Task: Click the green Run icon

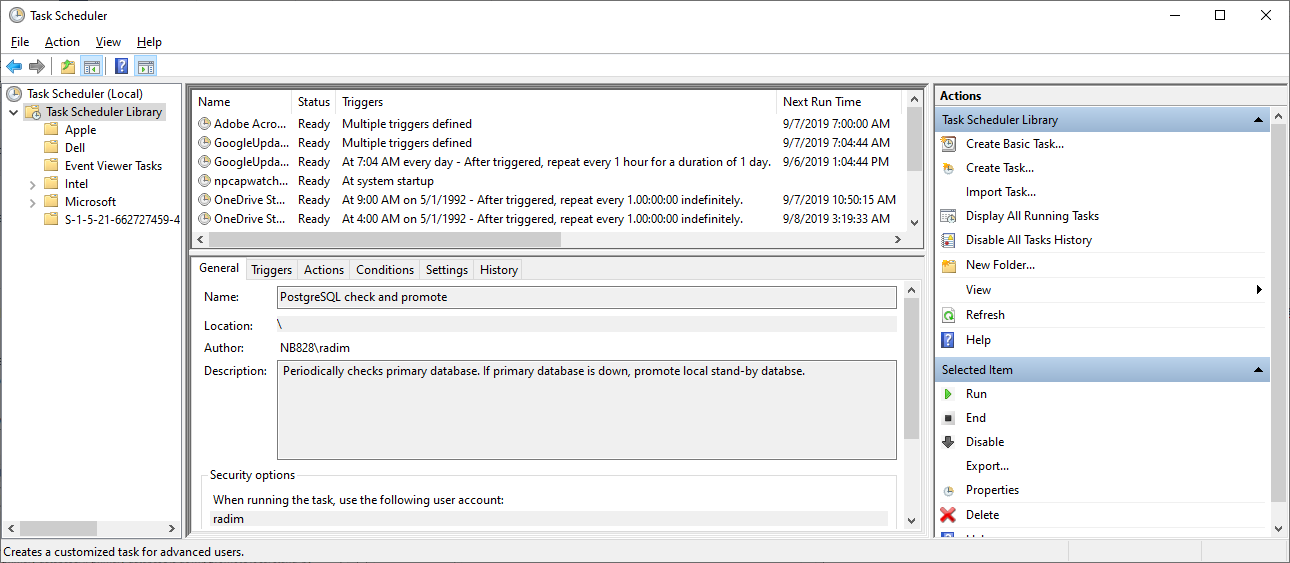Action: click(x=948, y=394)
